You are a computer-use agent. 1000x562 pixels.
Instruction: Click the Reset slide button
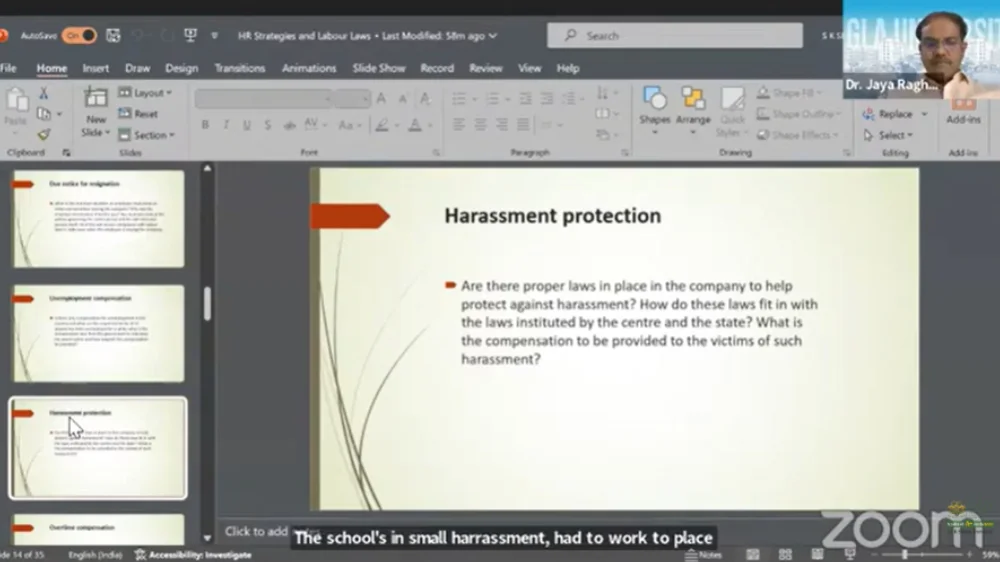[x=139, y=114]
